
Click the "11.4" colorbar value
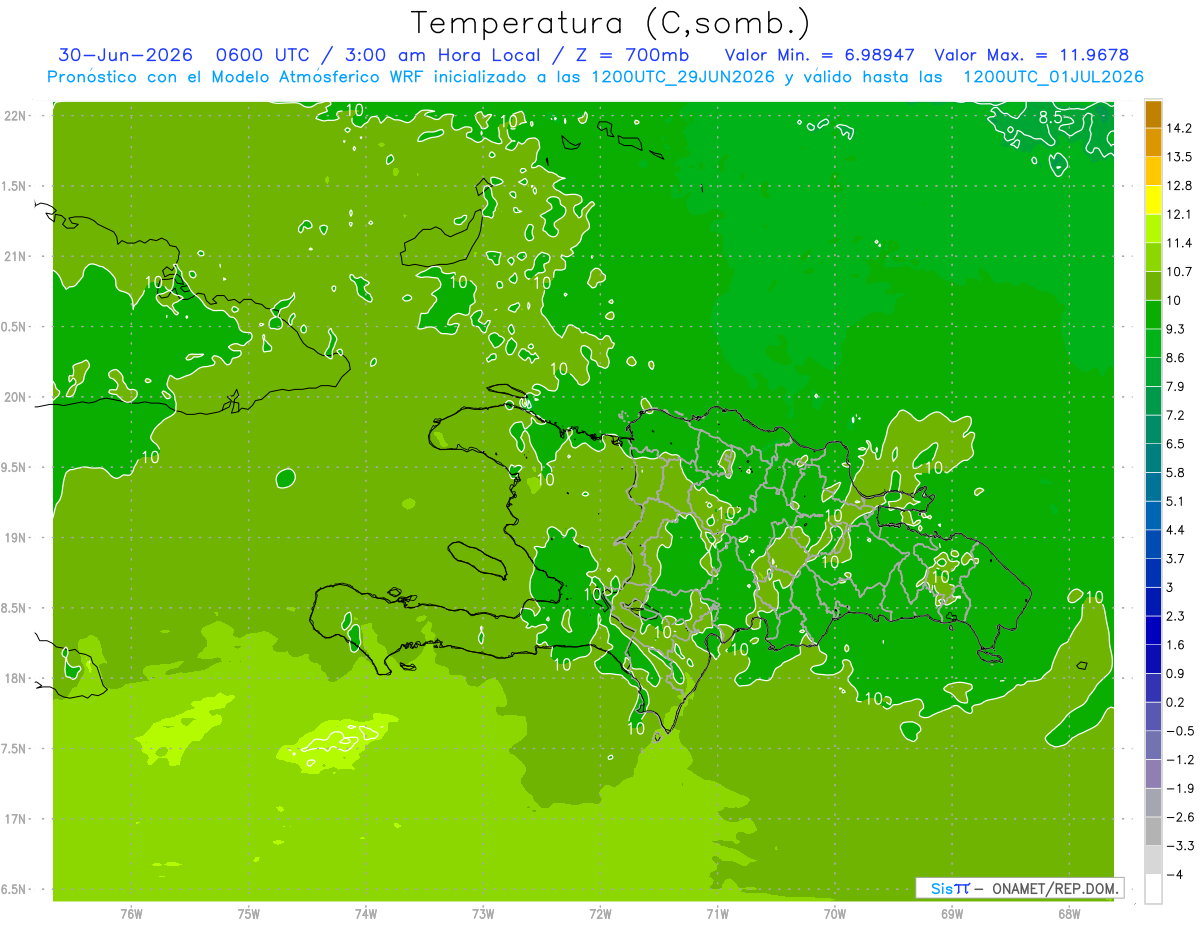(x=1179, y=243)
